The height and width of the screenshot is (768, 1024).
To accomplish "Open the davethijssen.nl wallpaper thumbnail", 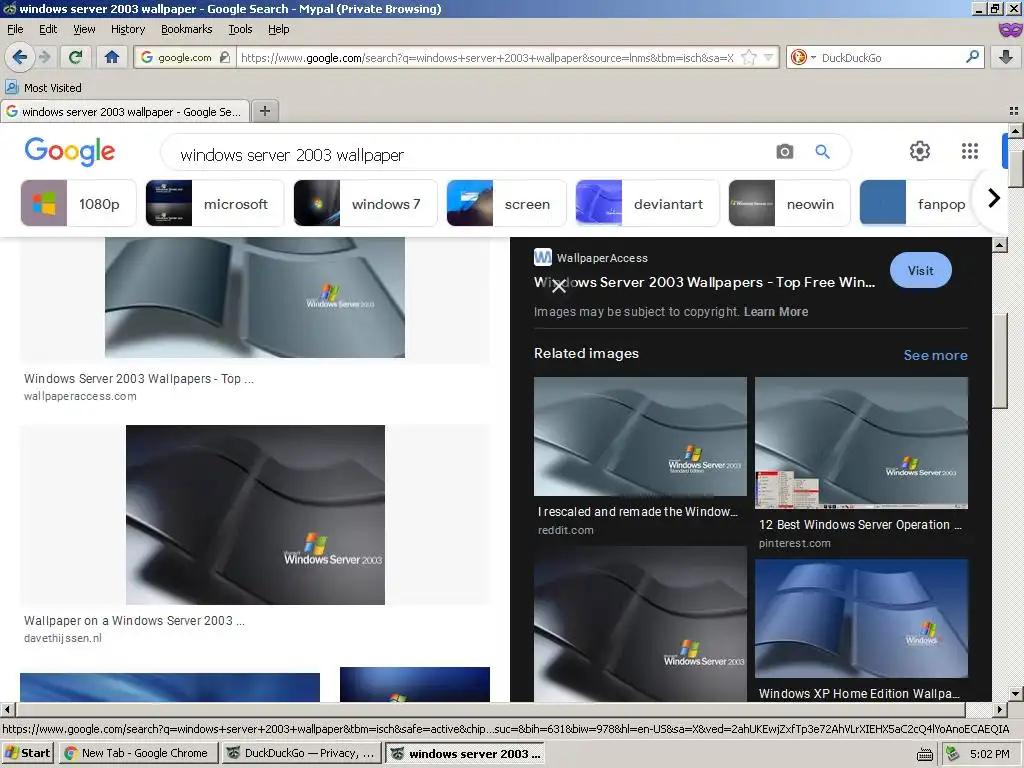I will coord(255,515).
